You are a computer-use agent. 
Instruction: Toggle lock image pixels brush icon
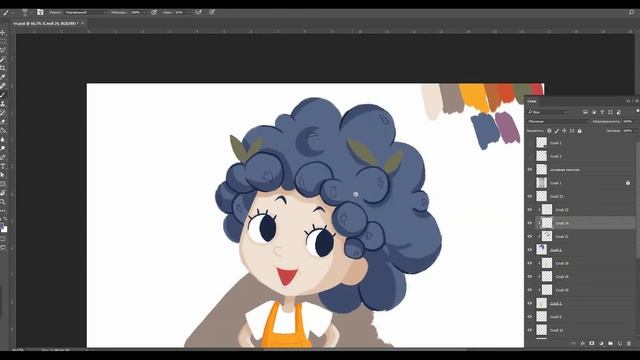[557, 131]
